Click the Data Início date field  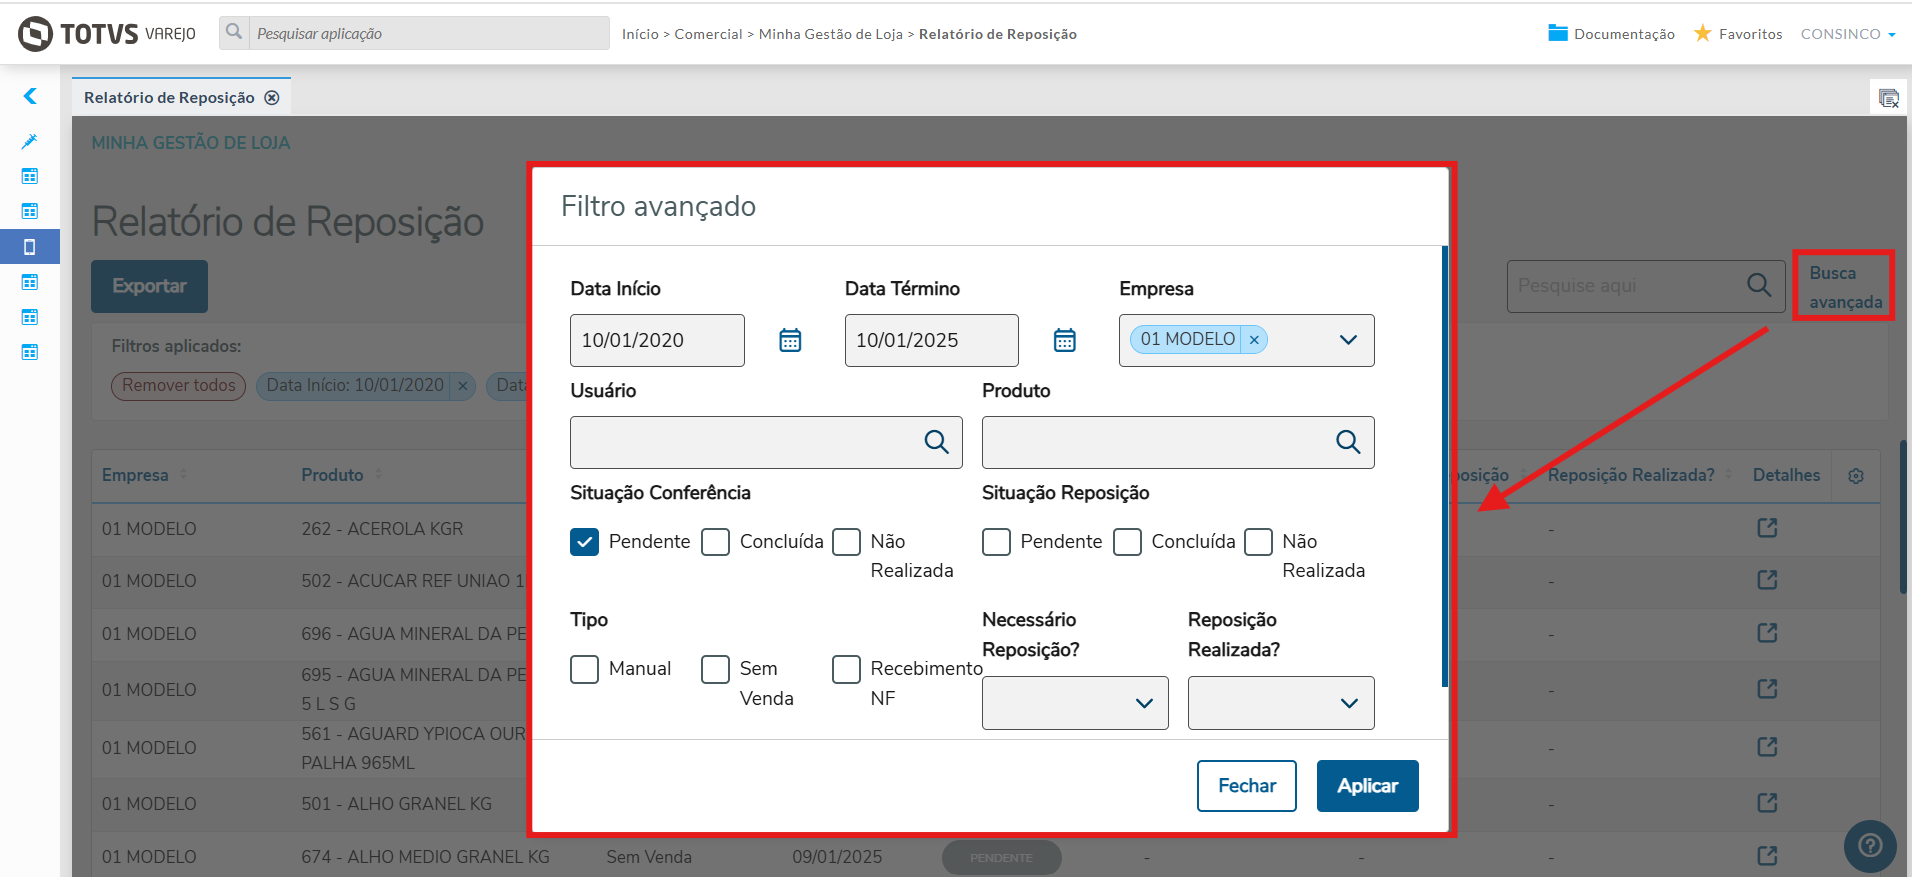click(656, 341)
